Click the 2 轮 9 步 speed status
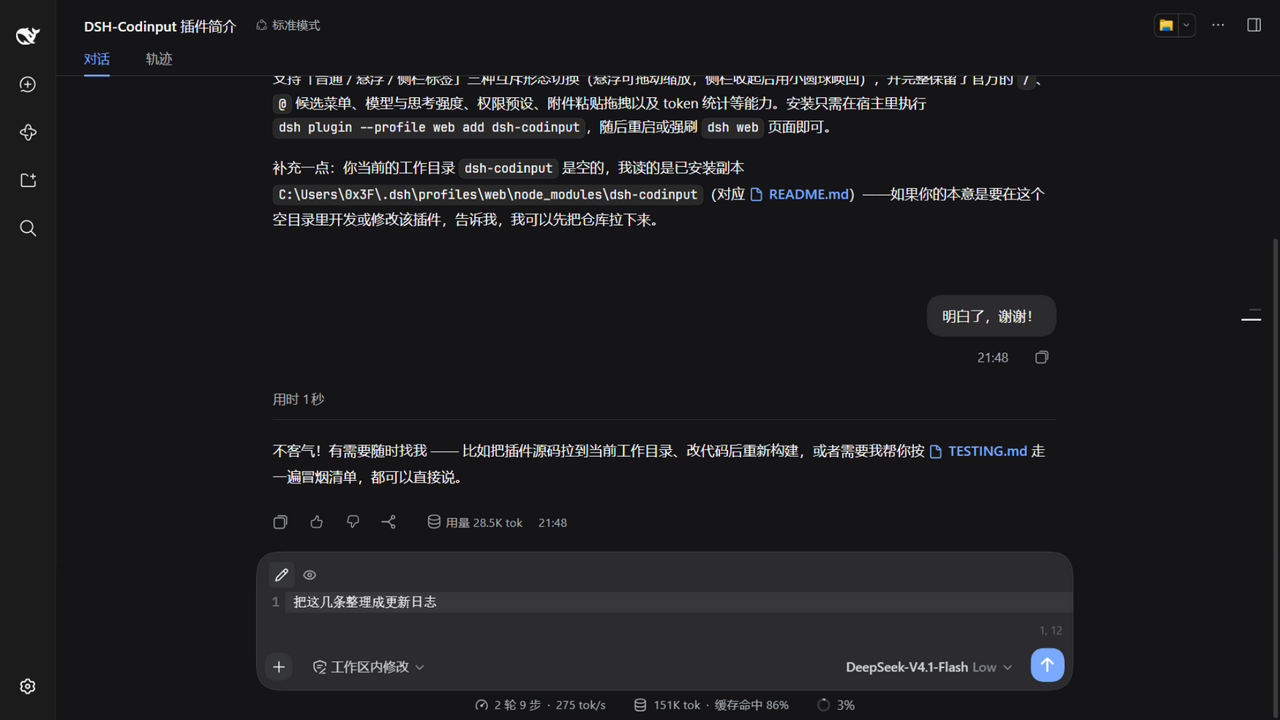Viewport: 1280px width, 720px height. [541, 705]
